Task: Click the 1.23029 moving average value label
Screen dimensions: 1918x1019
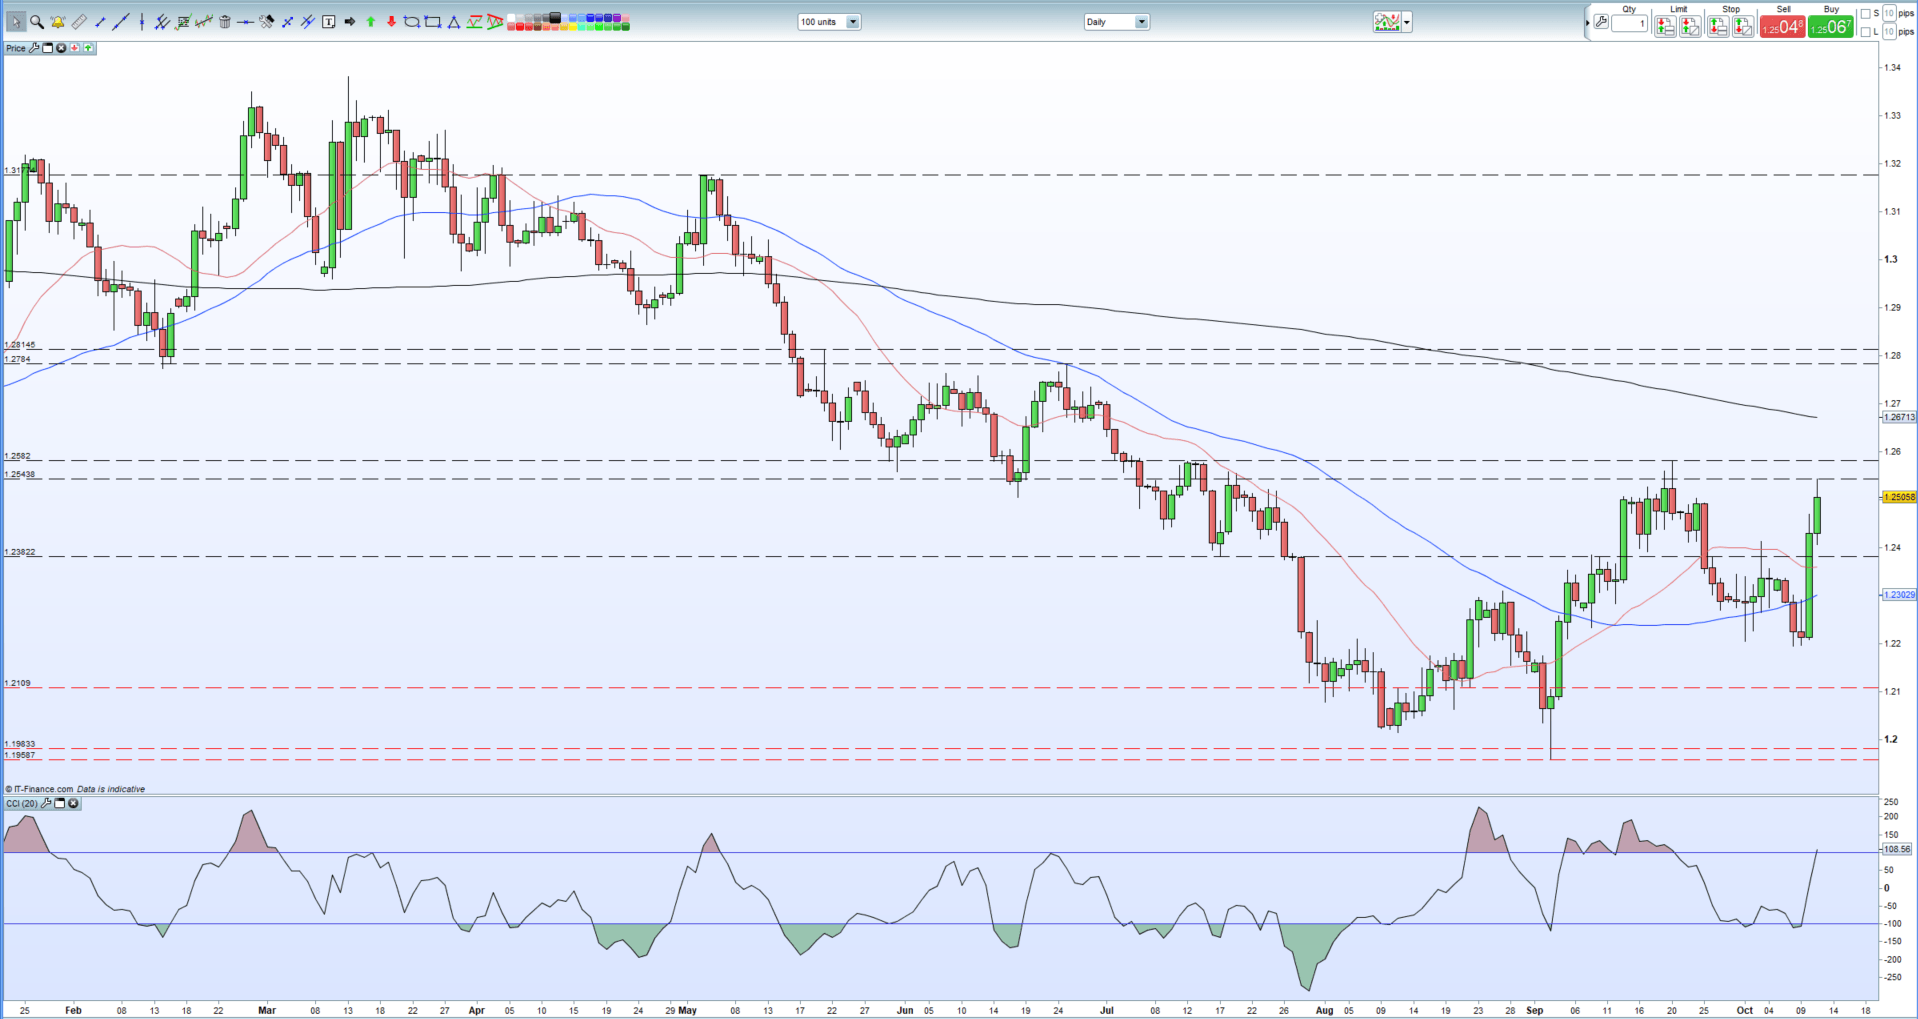Action: [x=1899, y=595]
